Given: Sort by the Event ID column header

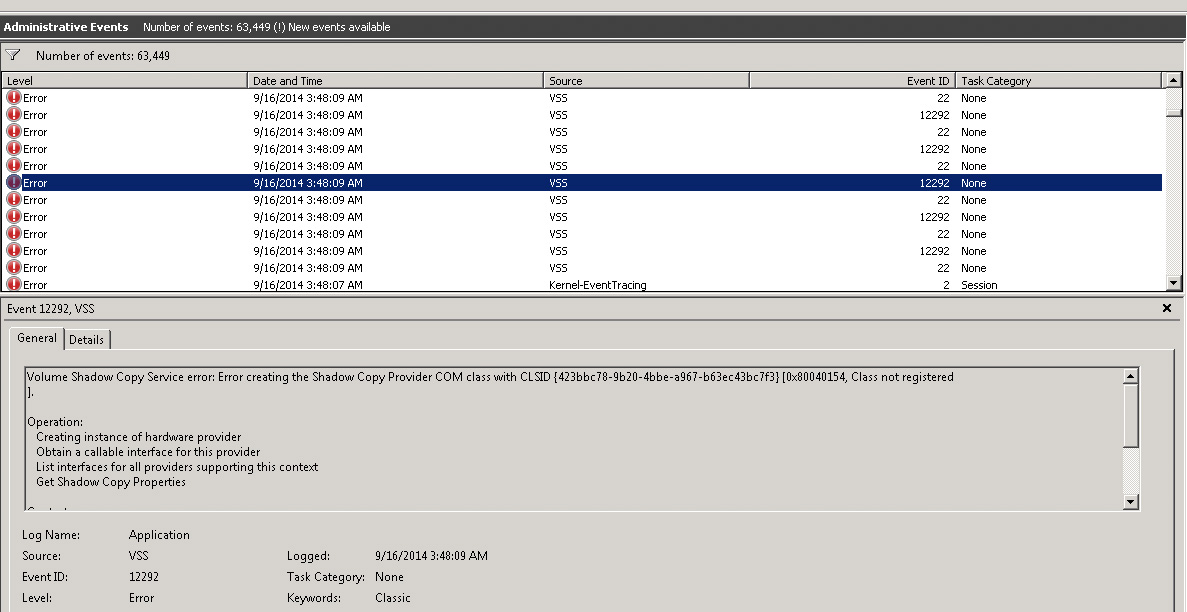Looking at the screenshot, I should 852,81.
